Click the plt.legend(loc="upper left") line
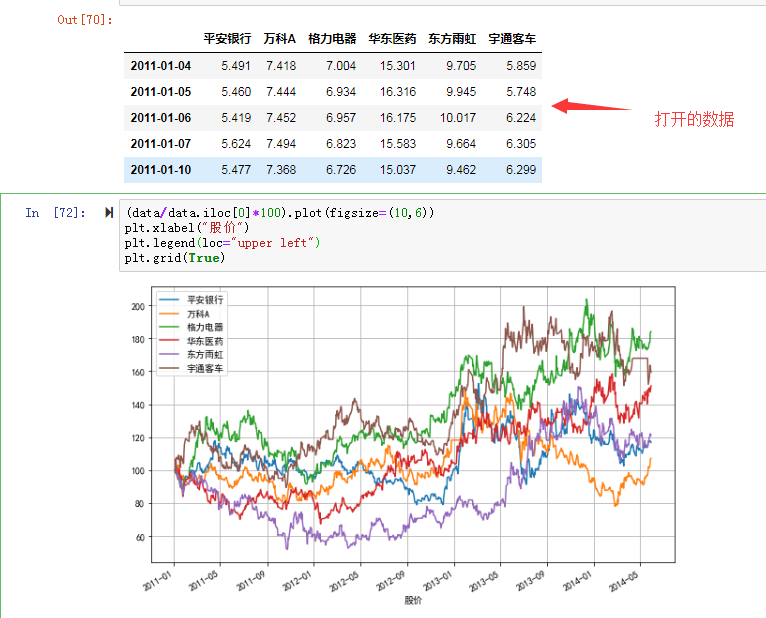Image resolution: width=766 pixels, height=618 pixels. click(222, 243)
